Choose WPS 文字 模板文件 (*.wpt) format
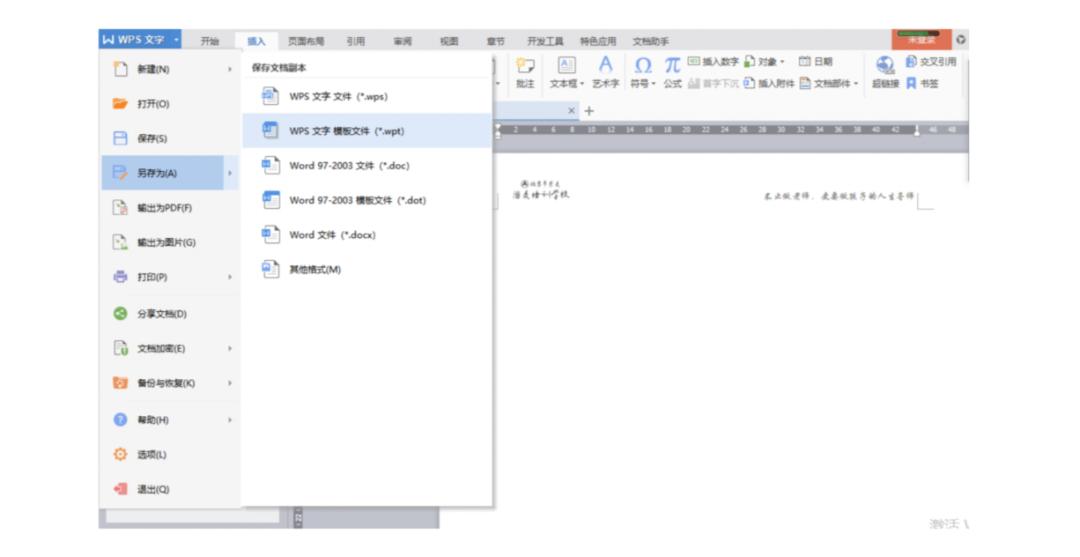This screenshot has width=1080, height=557. tap(367, 131)
